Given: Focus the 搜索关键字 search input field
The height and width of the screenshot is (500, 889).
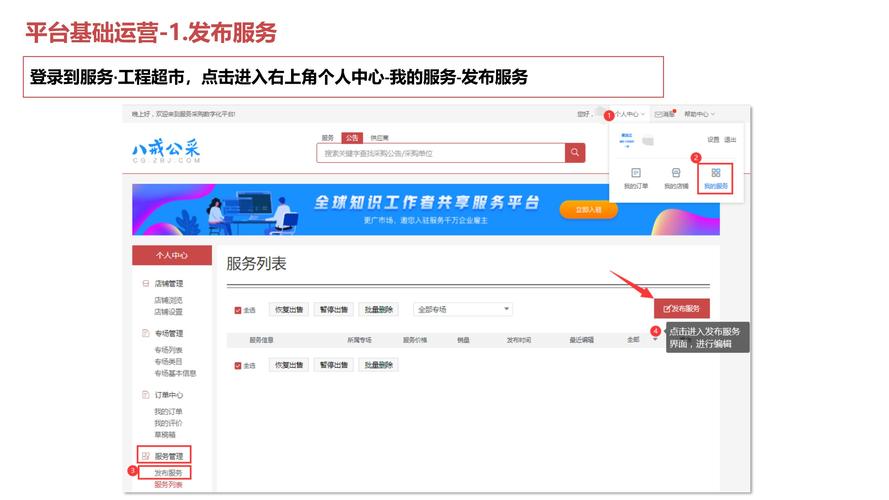Looking at the screenshot, I should pyautogui.click(x=441, y=153).
